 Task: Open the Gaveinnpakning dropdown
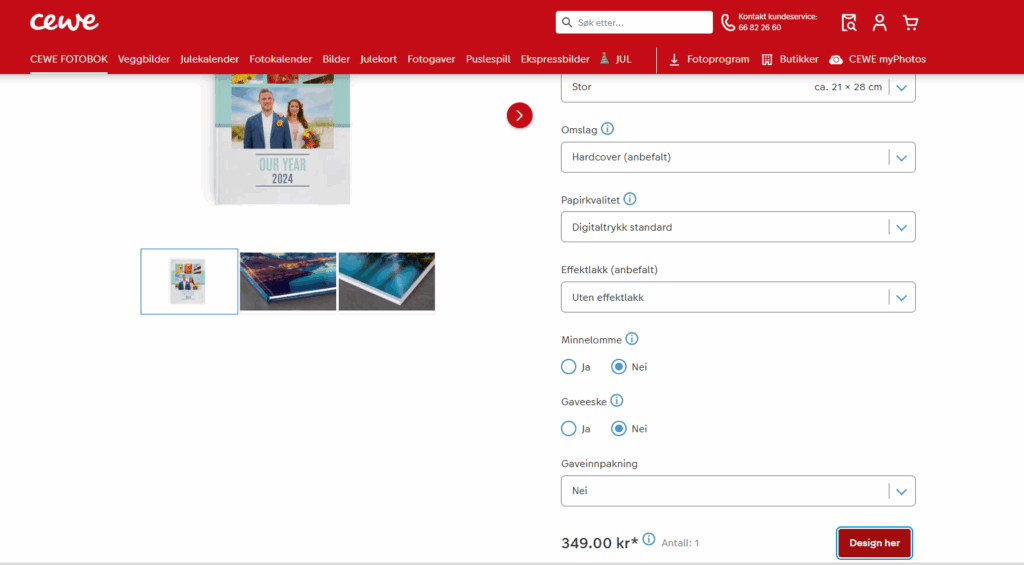[x=738, y=491]
